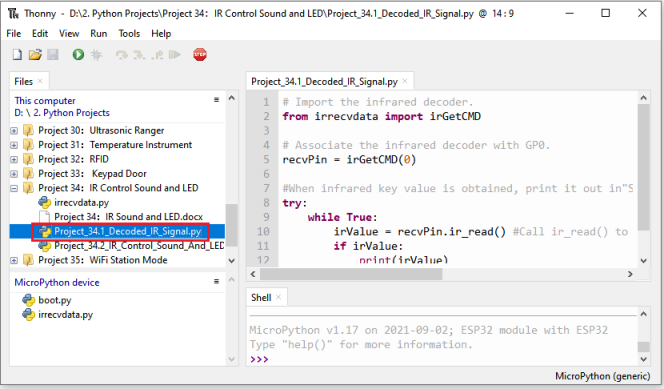The height and width of the screenshot is (389, 664).
Task: Open This computer panel options menu
Action: click(x=216, y=100)
